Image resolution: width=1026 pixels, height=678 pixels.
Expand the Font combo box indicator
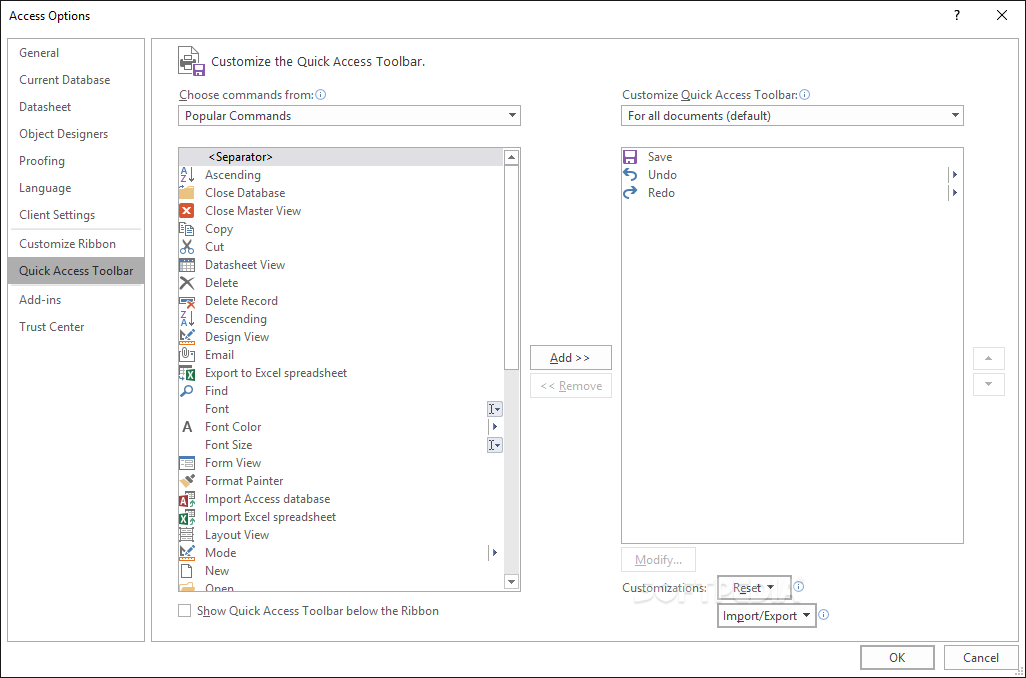[495, 409]
